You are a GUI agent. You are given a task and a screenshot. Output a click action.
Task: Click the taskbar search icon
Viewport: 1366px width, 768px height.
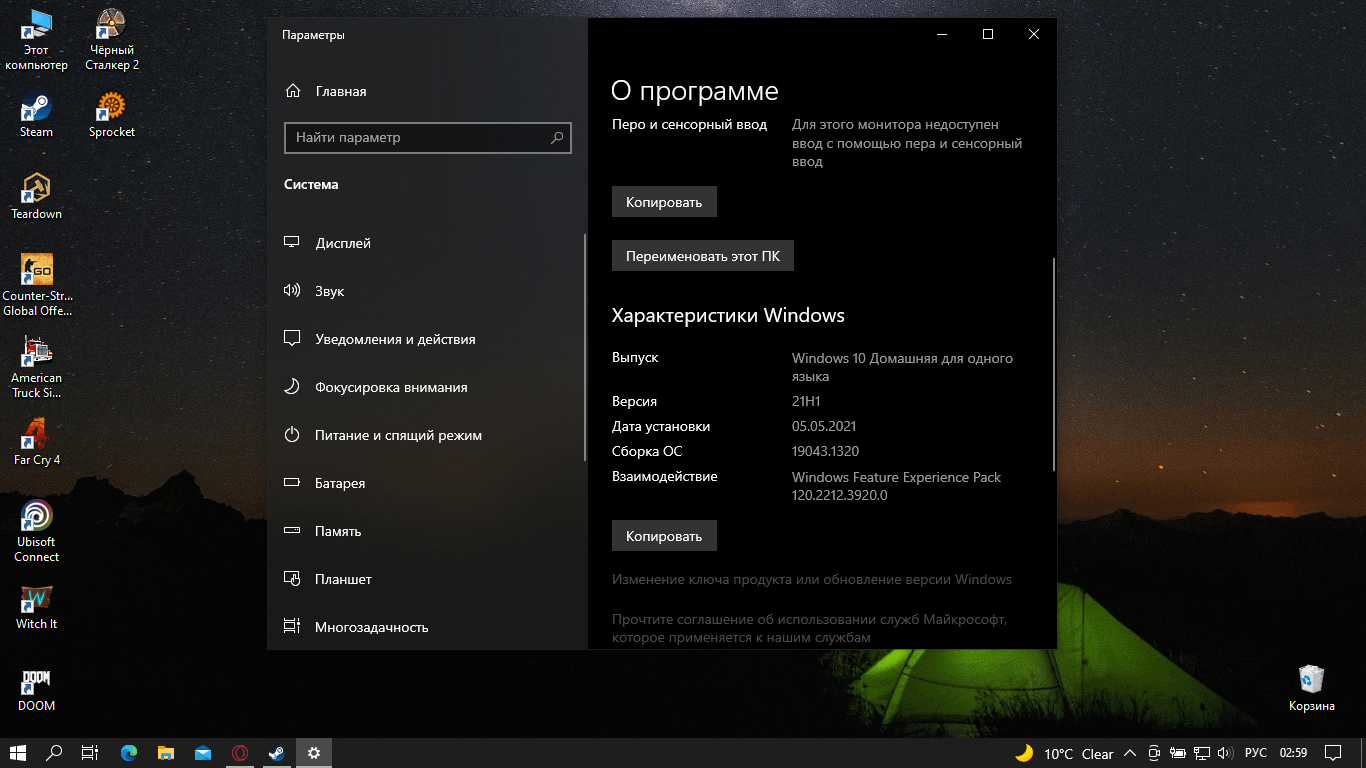(55, 752)
